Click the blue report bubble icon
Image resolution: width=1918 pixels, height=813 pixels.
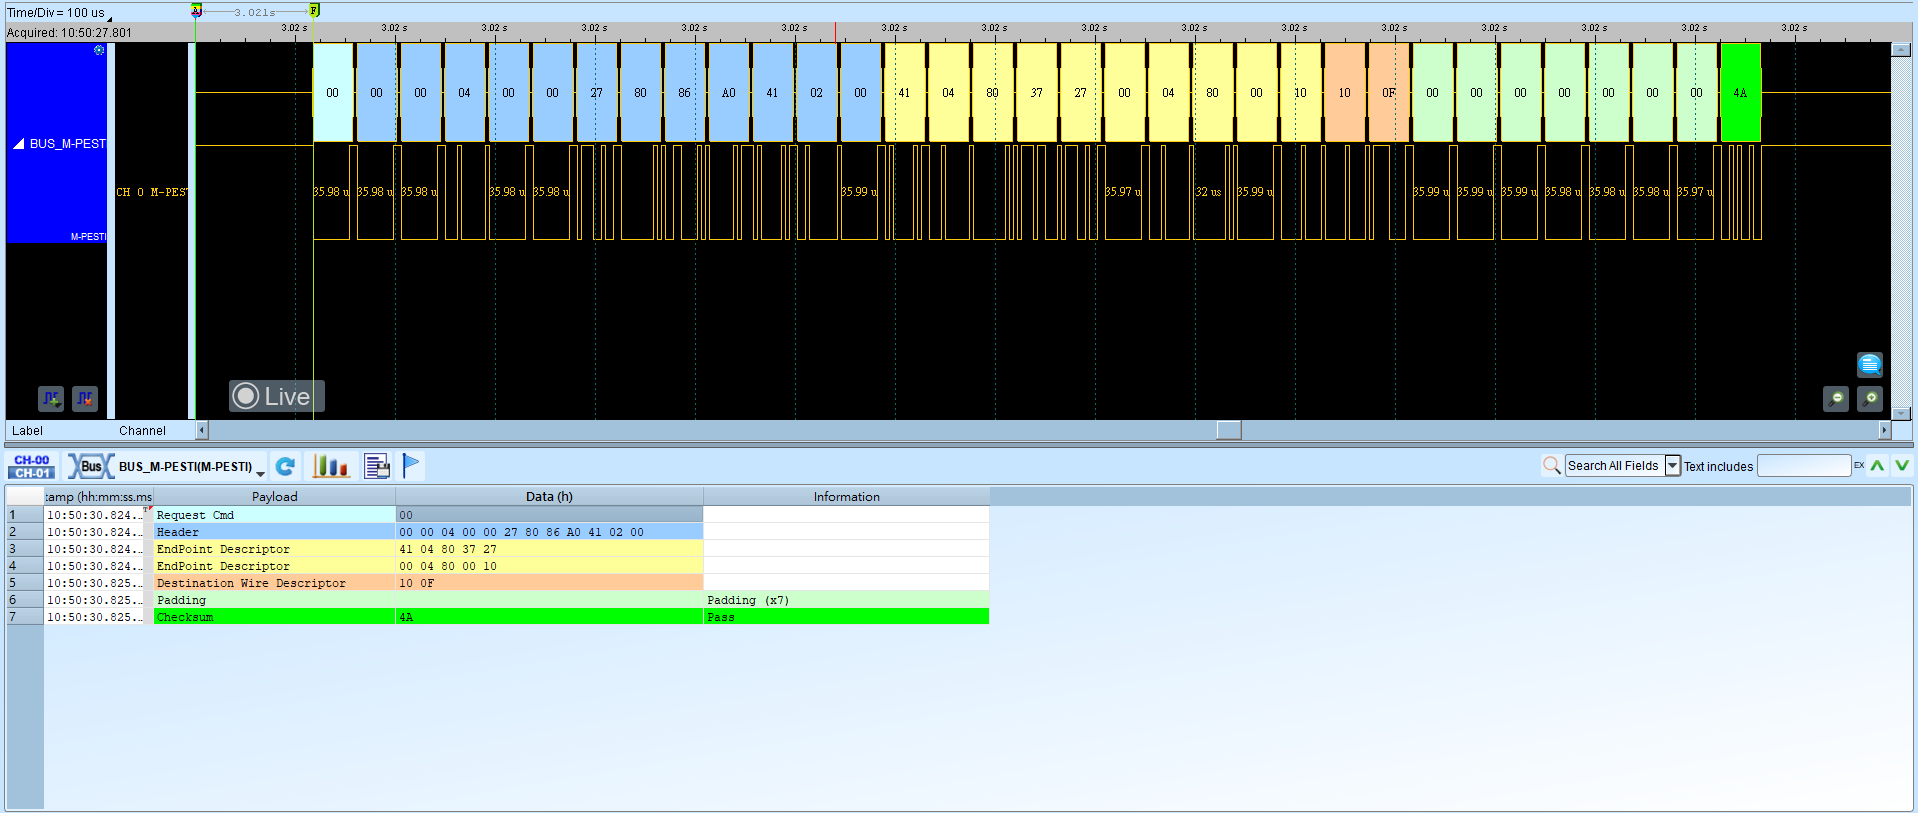(x=1870, y=364)
